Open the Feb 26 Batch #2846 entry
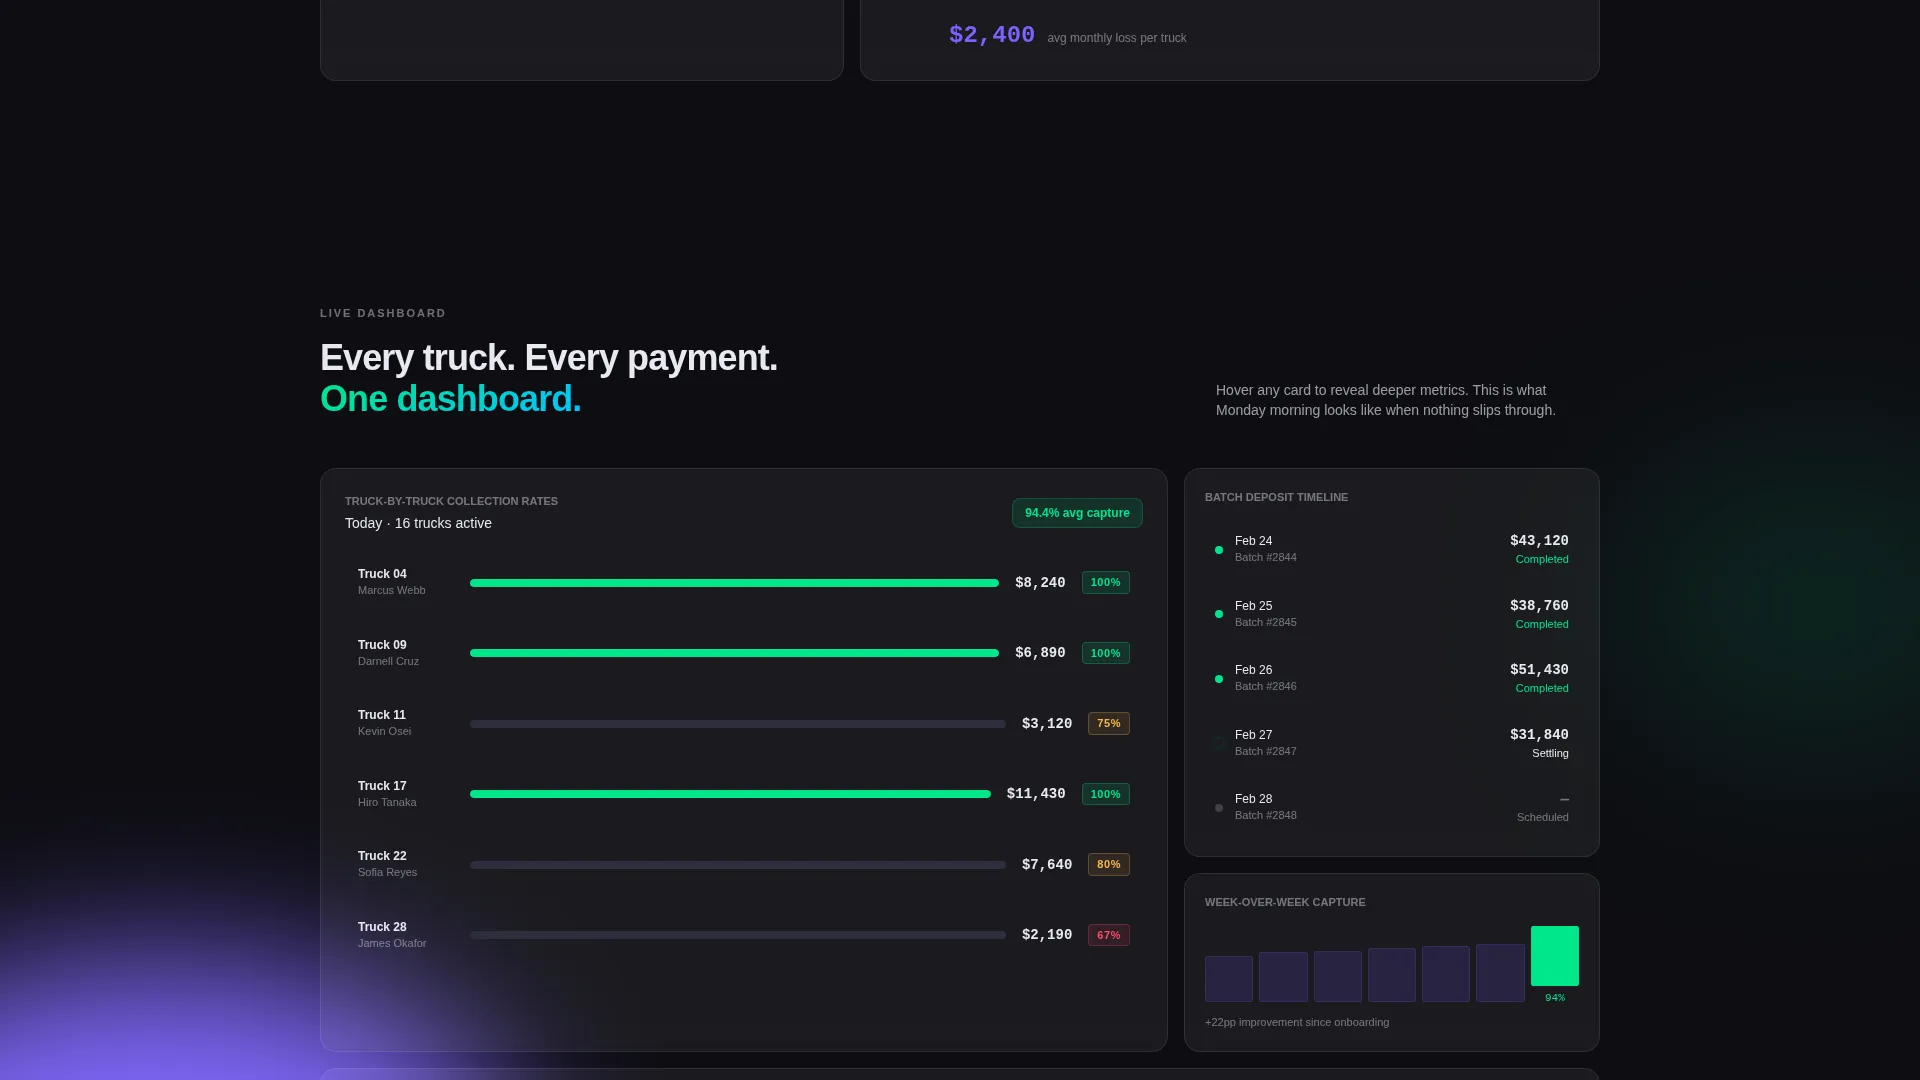This screenshot has height=1080, width=1920. [x=1391, y=678]
